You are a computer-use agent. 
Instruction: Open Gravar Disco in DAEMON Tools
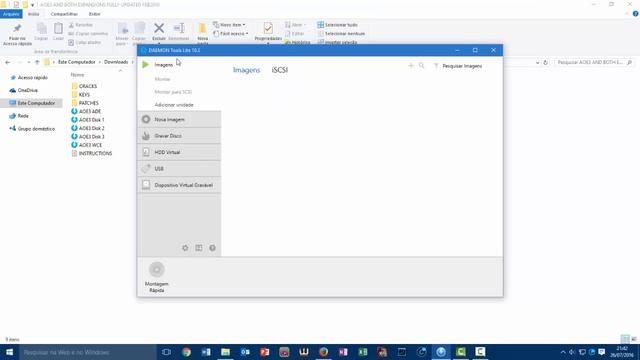coord(179,136)
